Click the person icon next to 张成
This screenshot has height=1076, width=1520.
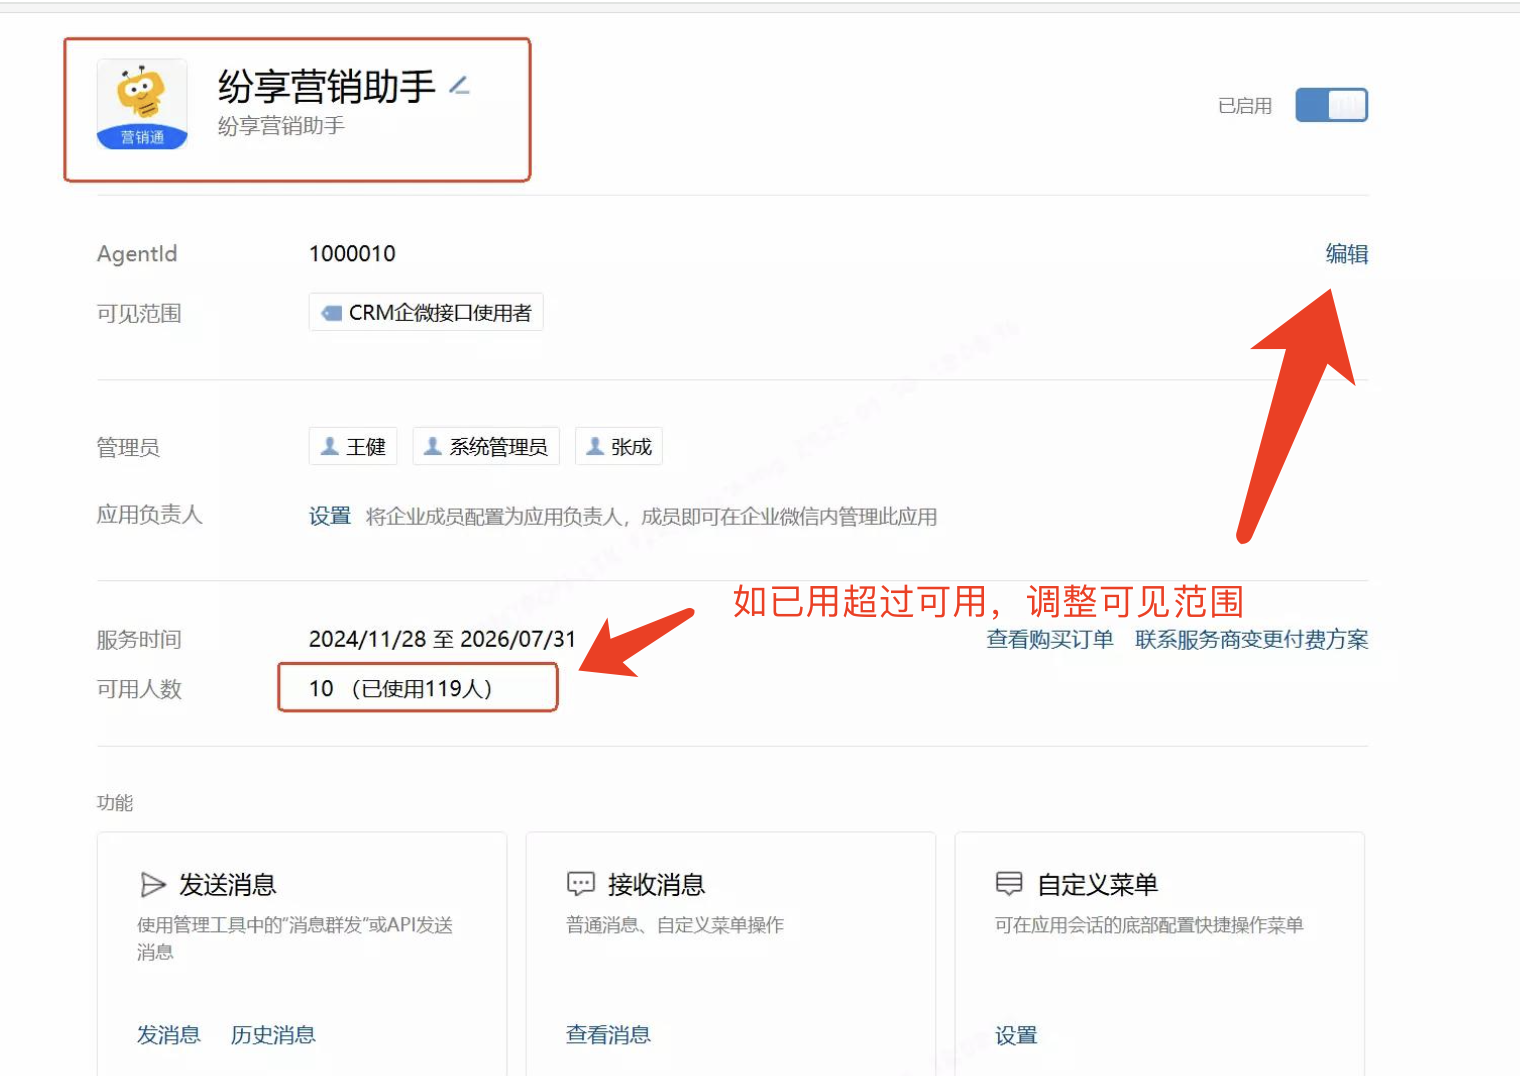(594, 446)
